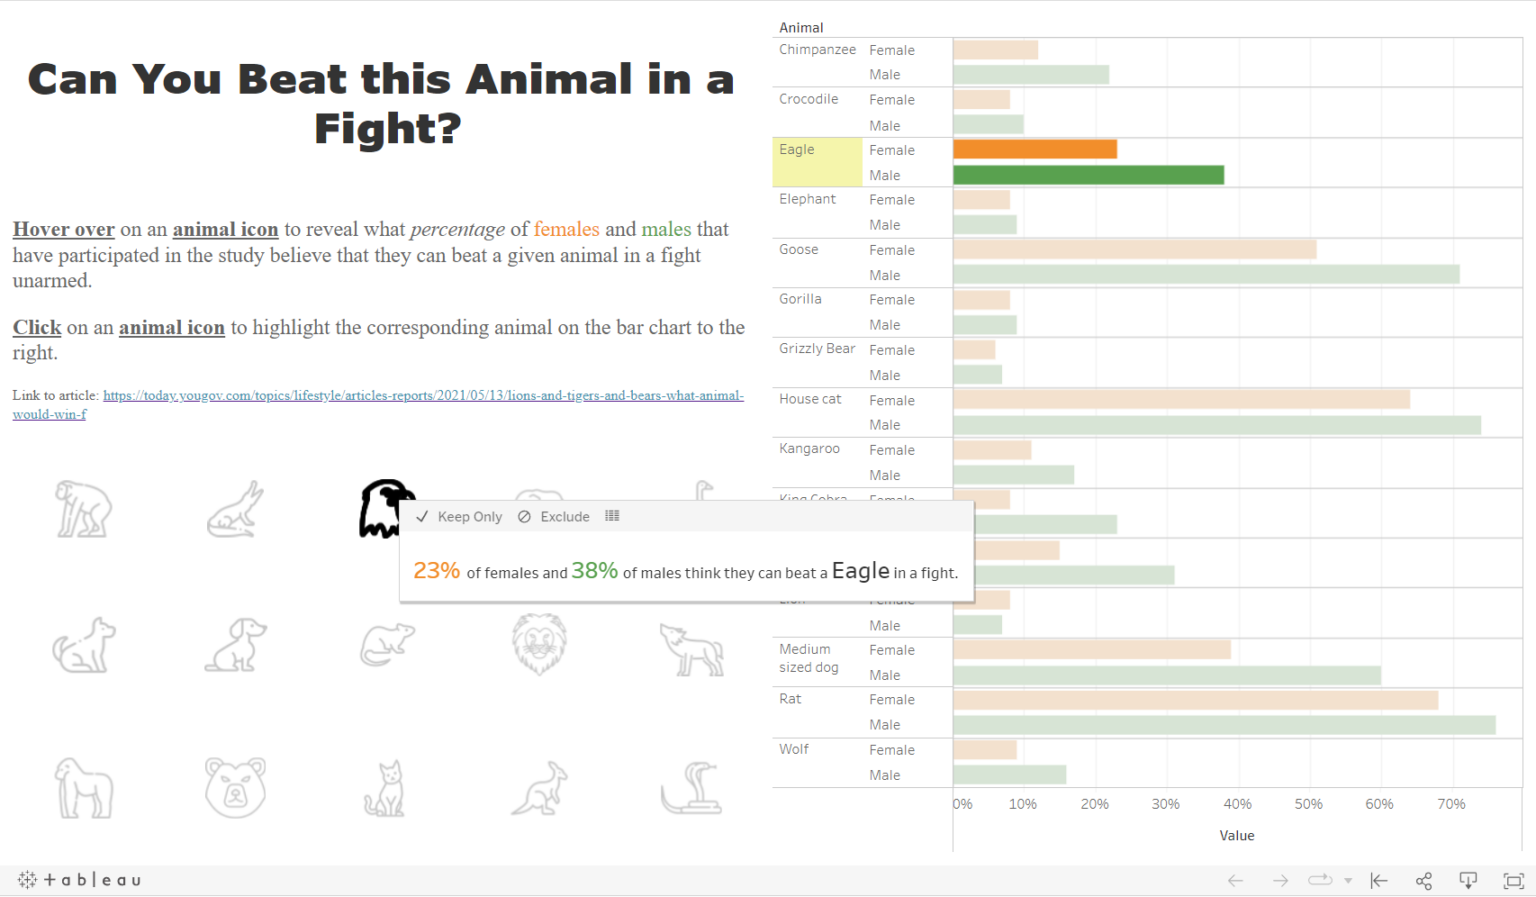The image size is (1536, 897).
Task: Open sharing options with the share icon
Action: [x=1423, y=880]
